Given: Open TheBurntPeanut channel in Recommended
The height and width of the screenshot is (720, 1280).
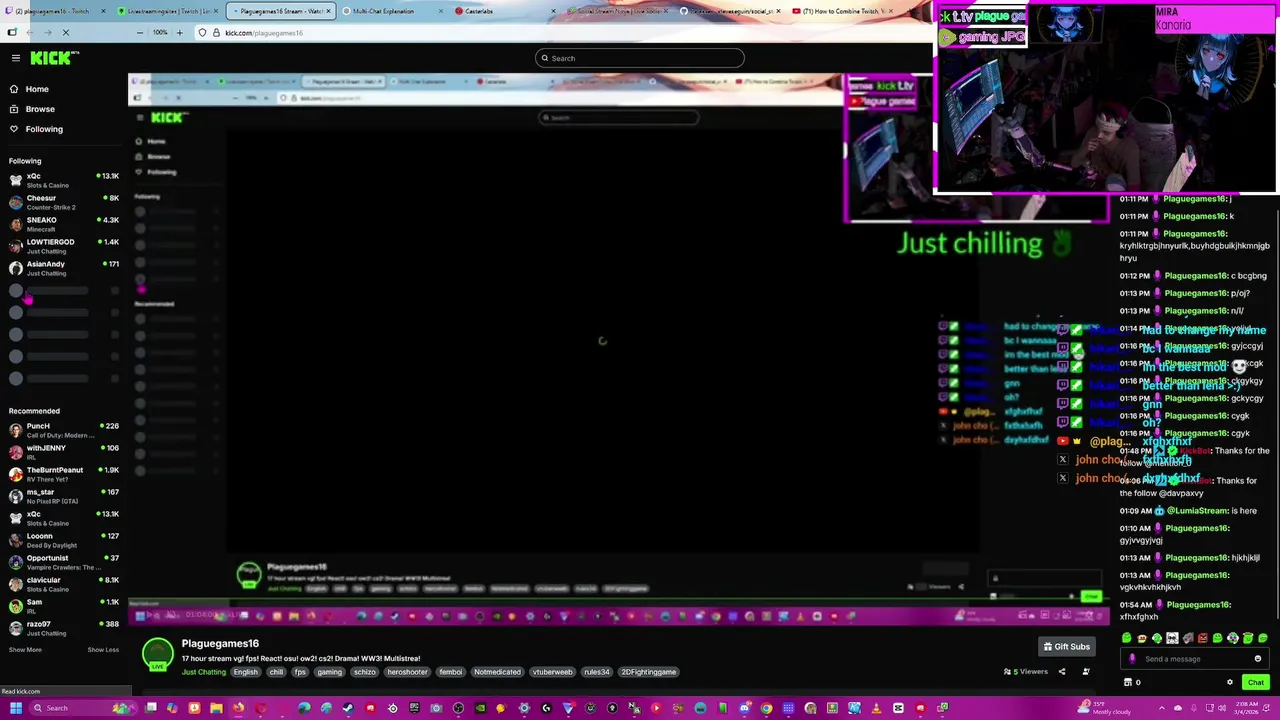Looking at the screenshot, I should 64,474.
